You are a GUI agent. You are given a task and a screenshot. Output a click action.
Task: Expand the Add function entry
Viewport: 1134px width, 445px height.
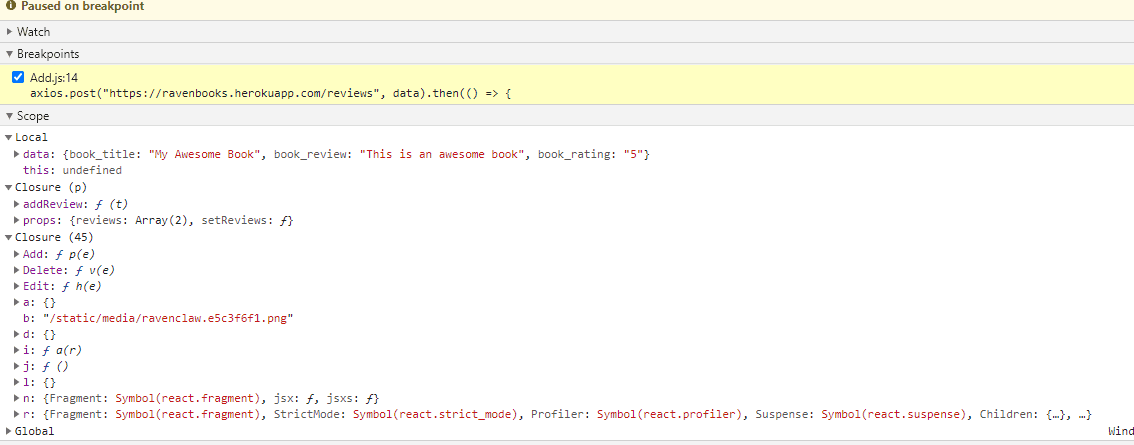pyautogui.click(x=16, y=254)
